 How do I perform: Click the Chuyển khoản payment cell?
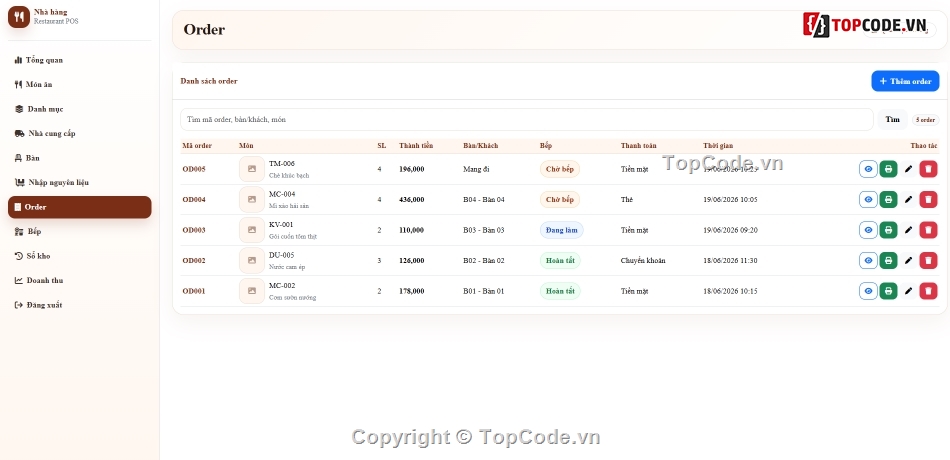(x=643, y=261)
